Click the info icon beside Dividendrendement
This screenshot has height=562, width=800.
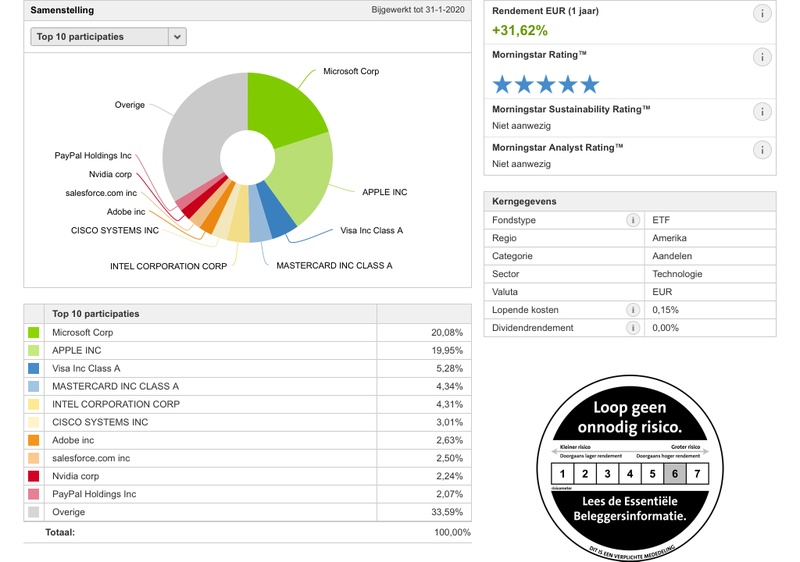pos(633,328)
